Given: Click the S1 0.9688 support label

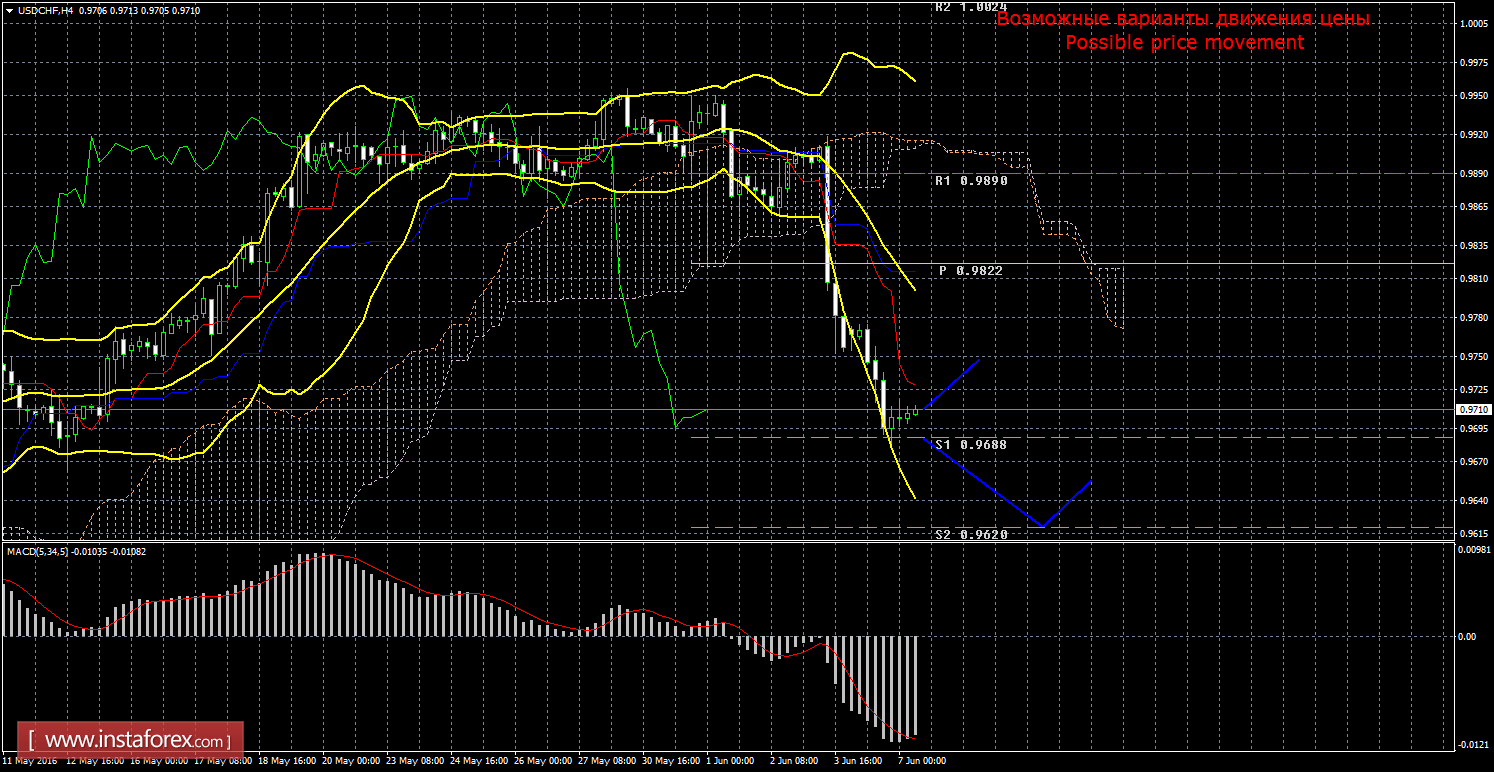Looking at the screenshot, I should point(970,444).
